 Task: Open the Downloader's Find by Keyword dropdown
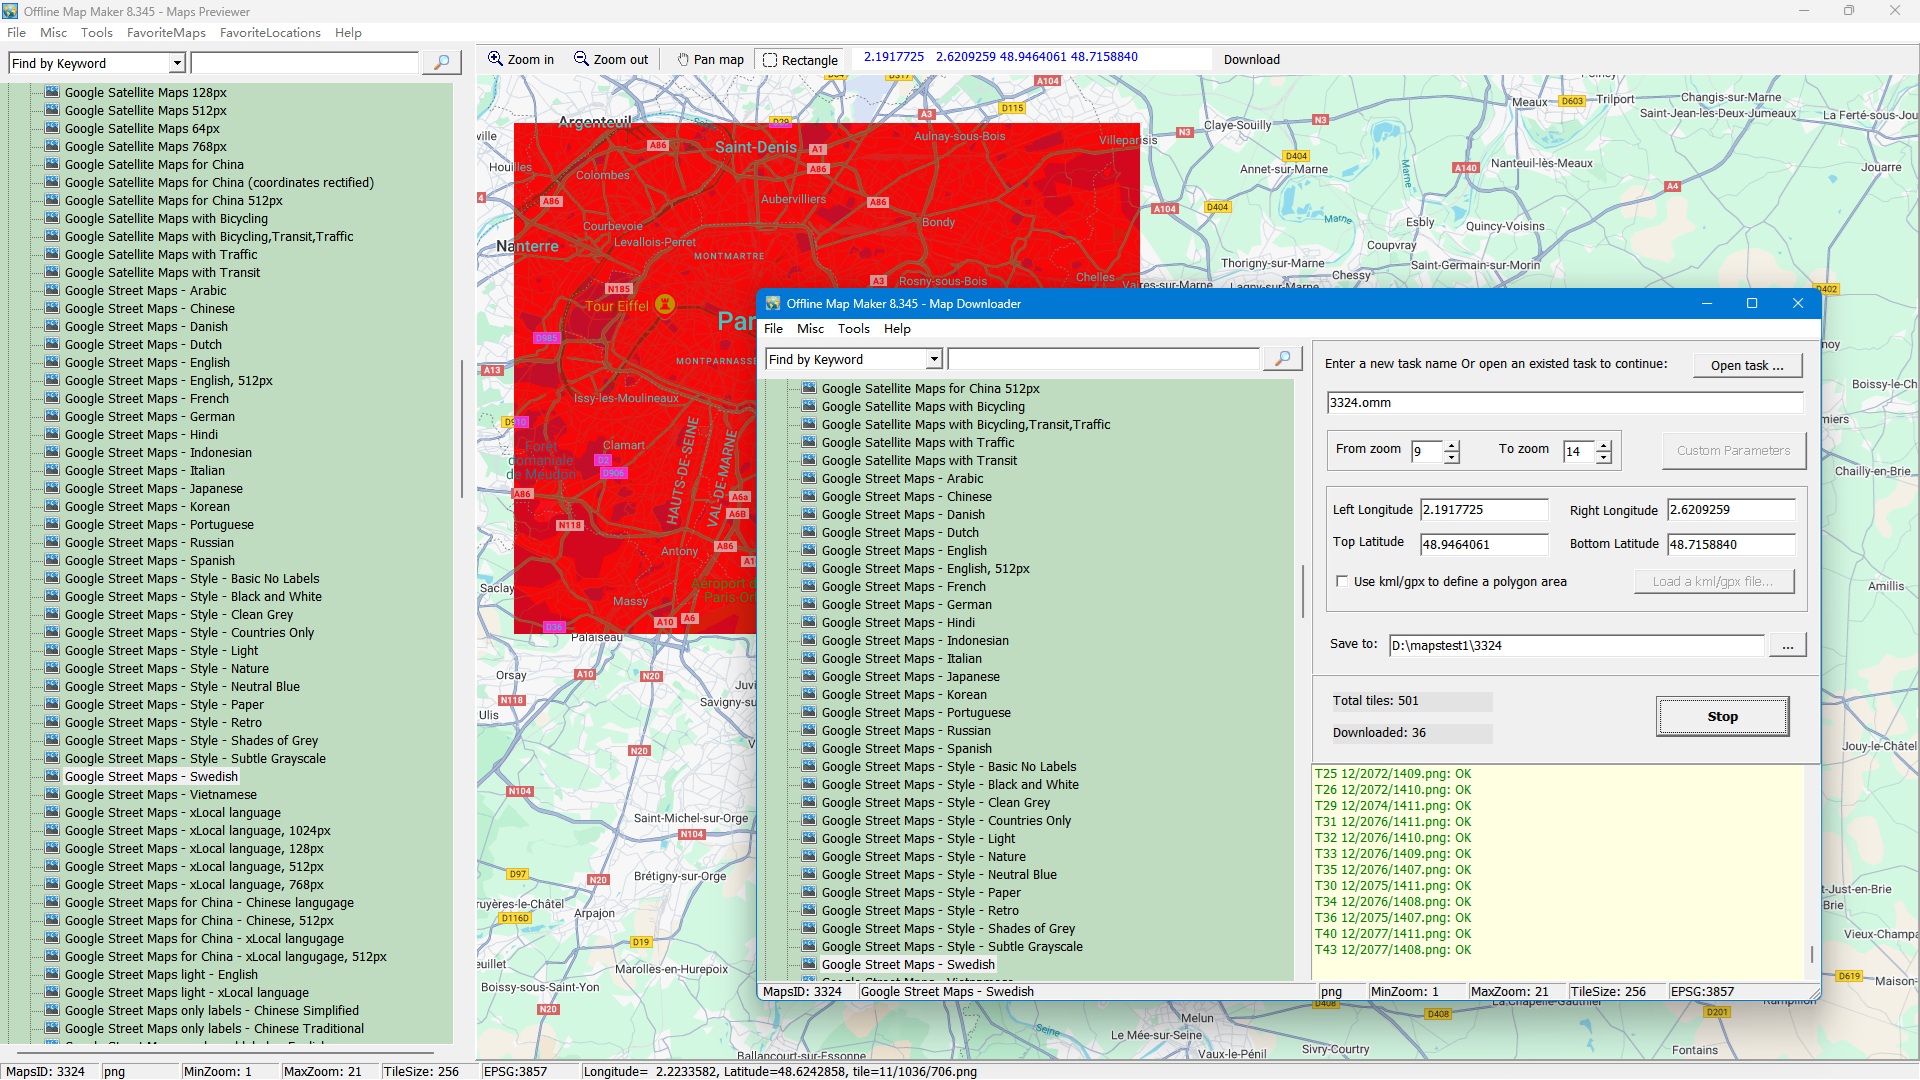(x=934, y=359)
